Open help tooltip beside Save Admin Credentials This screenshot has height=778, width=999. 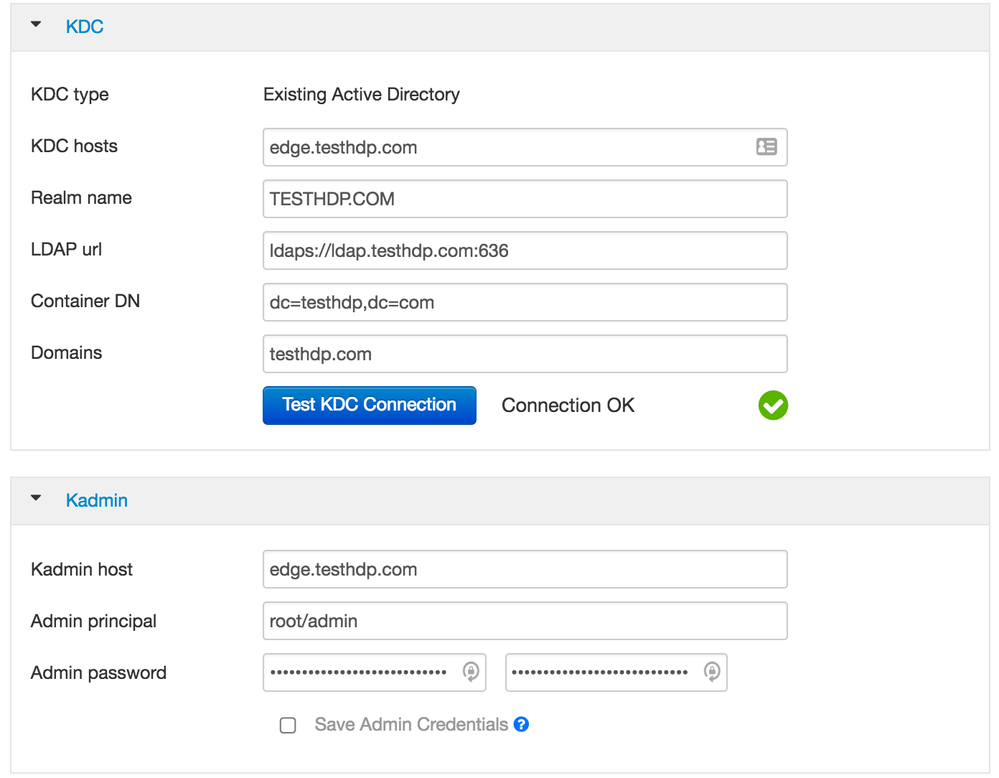pos(521,724)
